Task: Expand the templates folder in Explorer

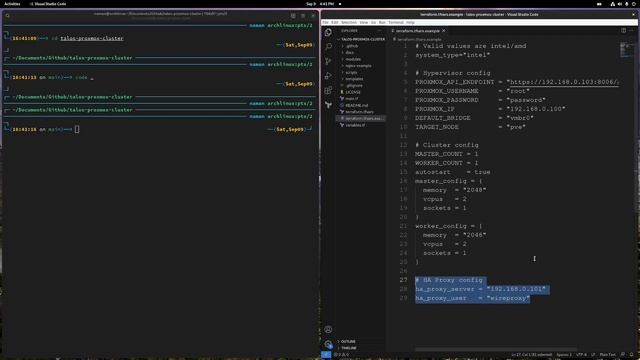Action: [x=361, y=79]
